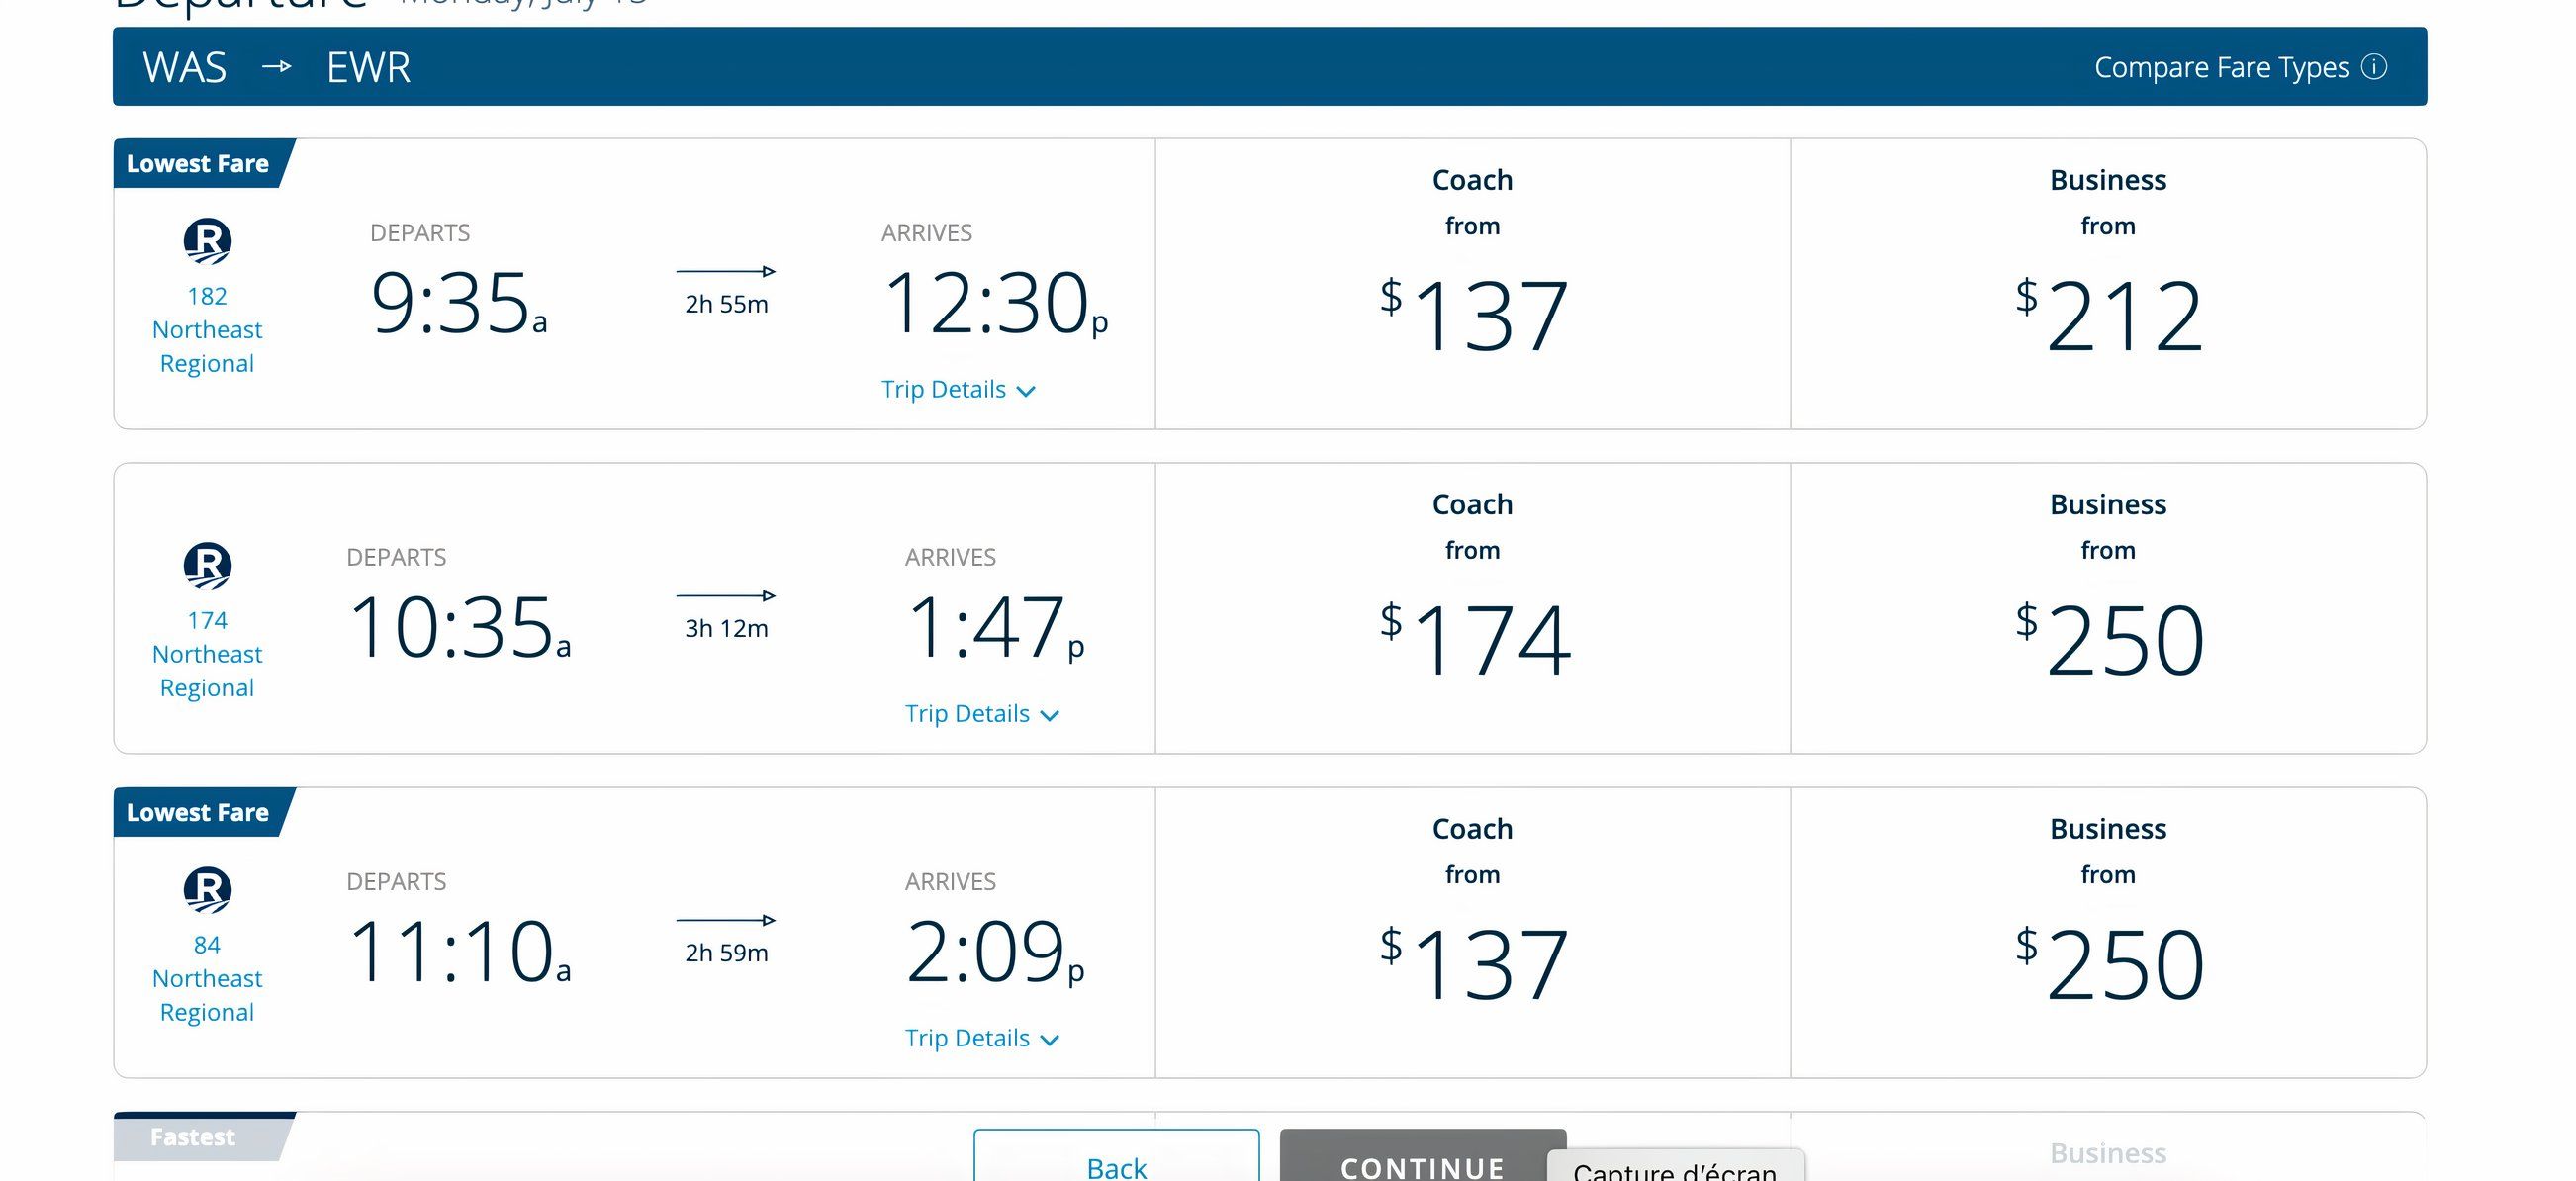Click the Lowest Fare banner for train 182

(199, 162)
